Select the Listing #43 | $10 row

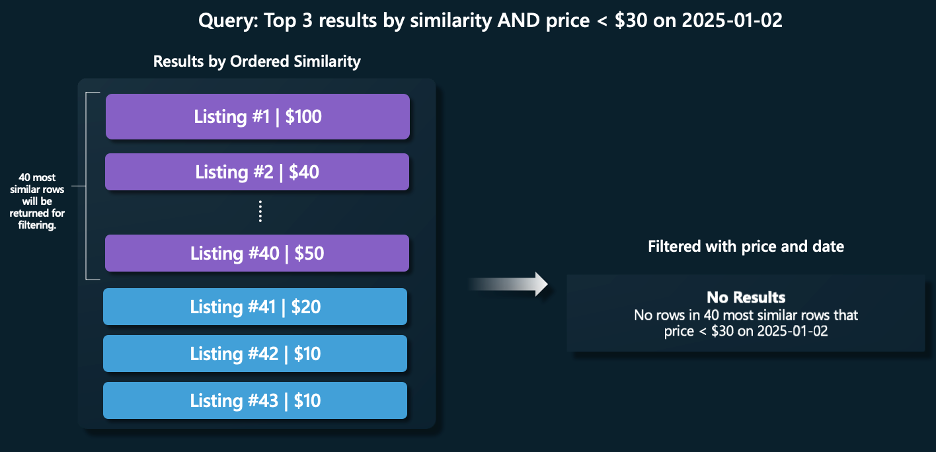pos(255,400)
